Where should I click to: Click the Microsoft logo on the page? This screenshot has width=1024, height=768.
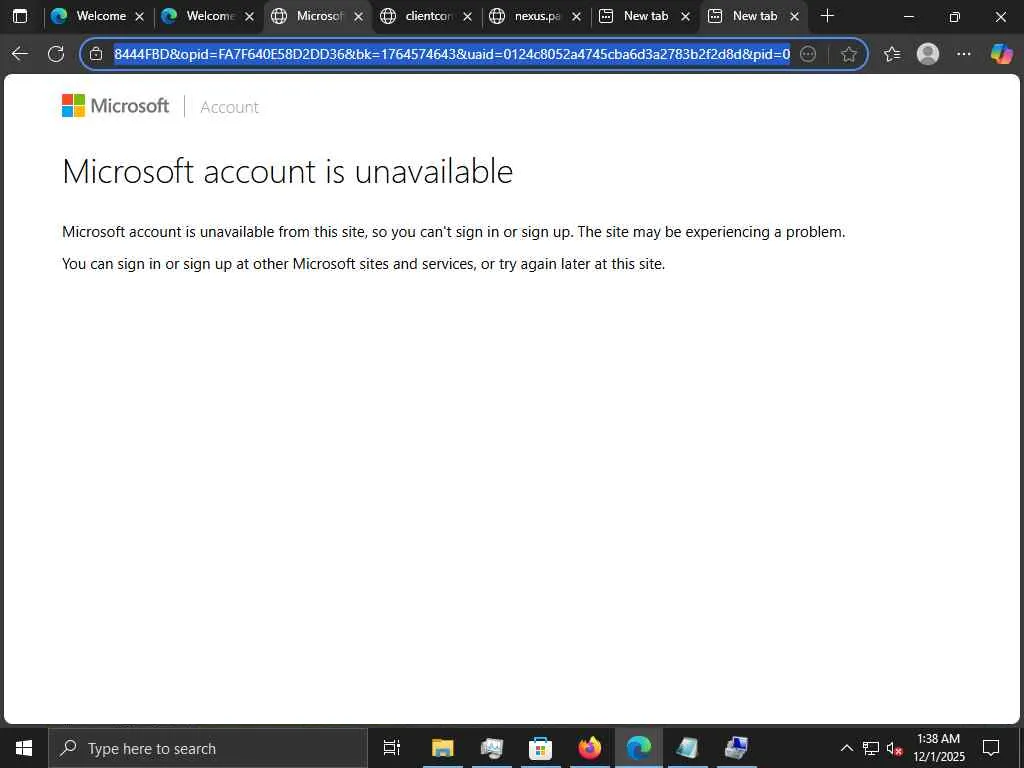coord(116,106)
